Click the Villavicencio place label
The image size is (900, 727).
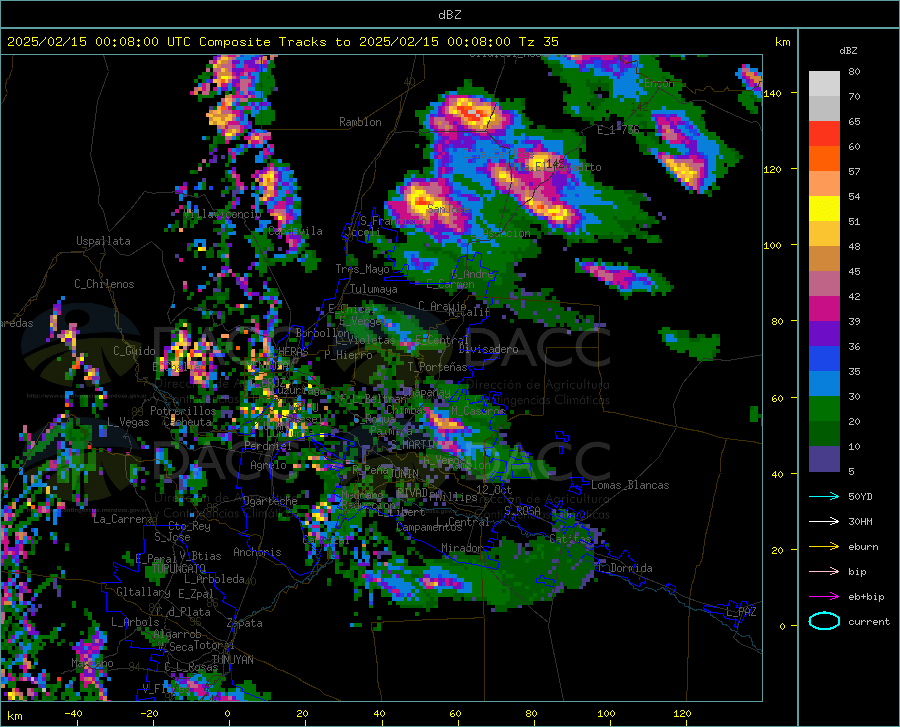coord(223,214)
